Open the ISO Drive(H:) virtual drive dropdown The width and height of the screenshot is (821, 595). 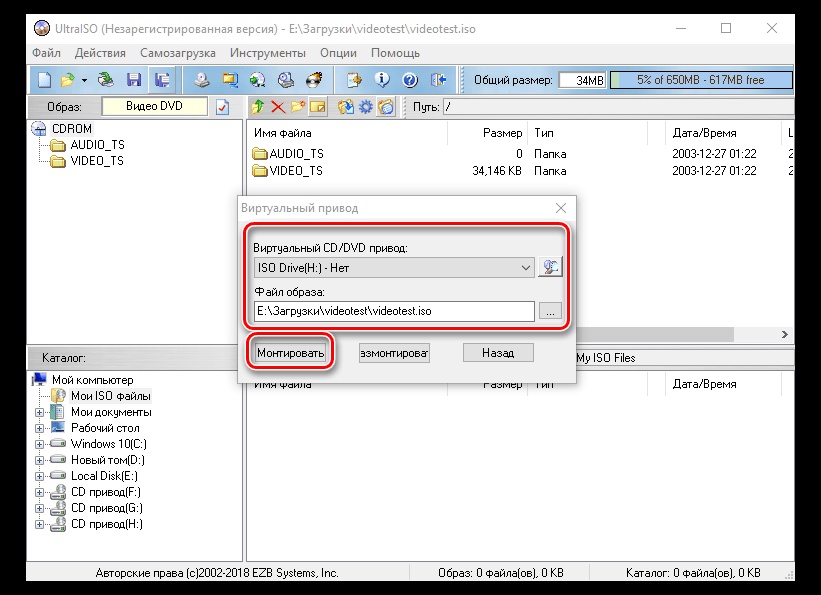[x=394, y=268]
